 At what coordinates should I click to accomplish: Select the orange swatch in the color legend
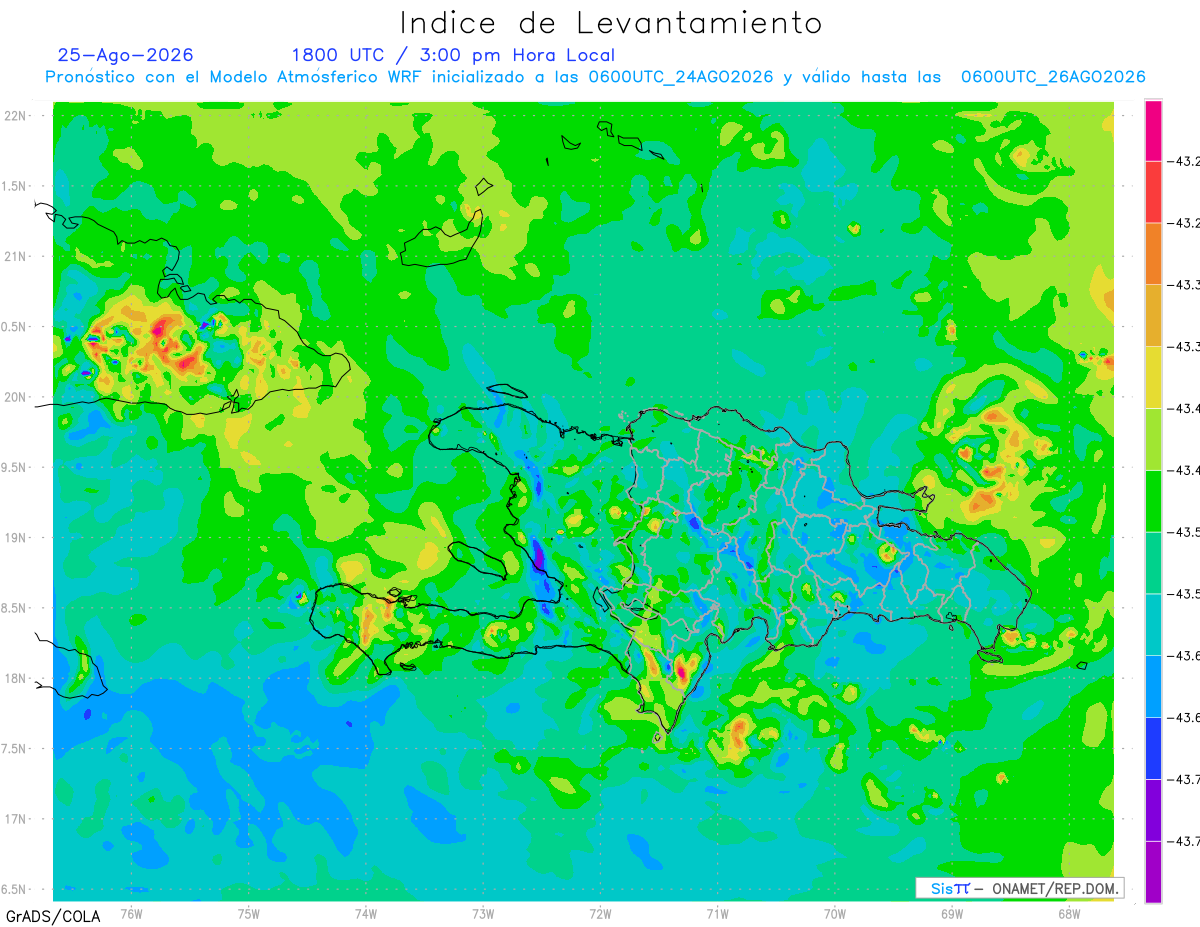click(x=1153, y=254)
